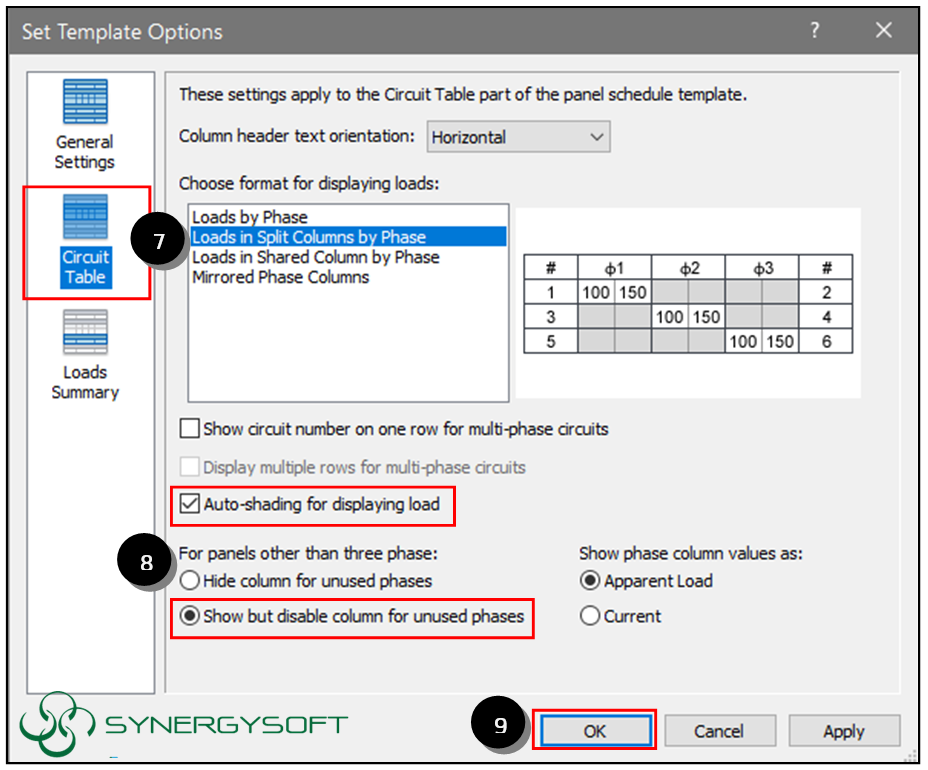Confirm settings with the OK button

tap(595, 731)
